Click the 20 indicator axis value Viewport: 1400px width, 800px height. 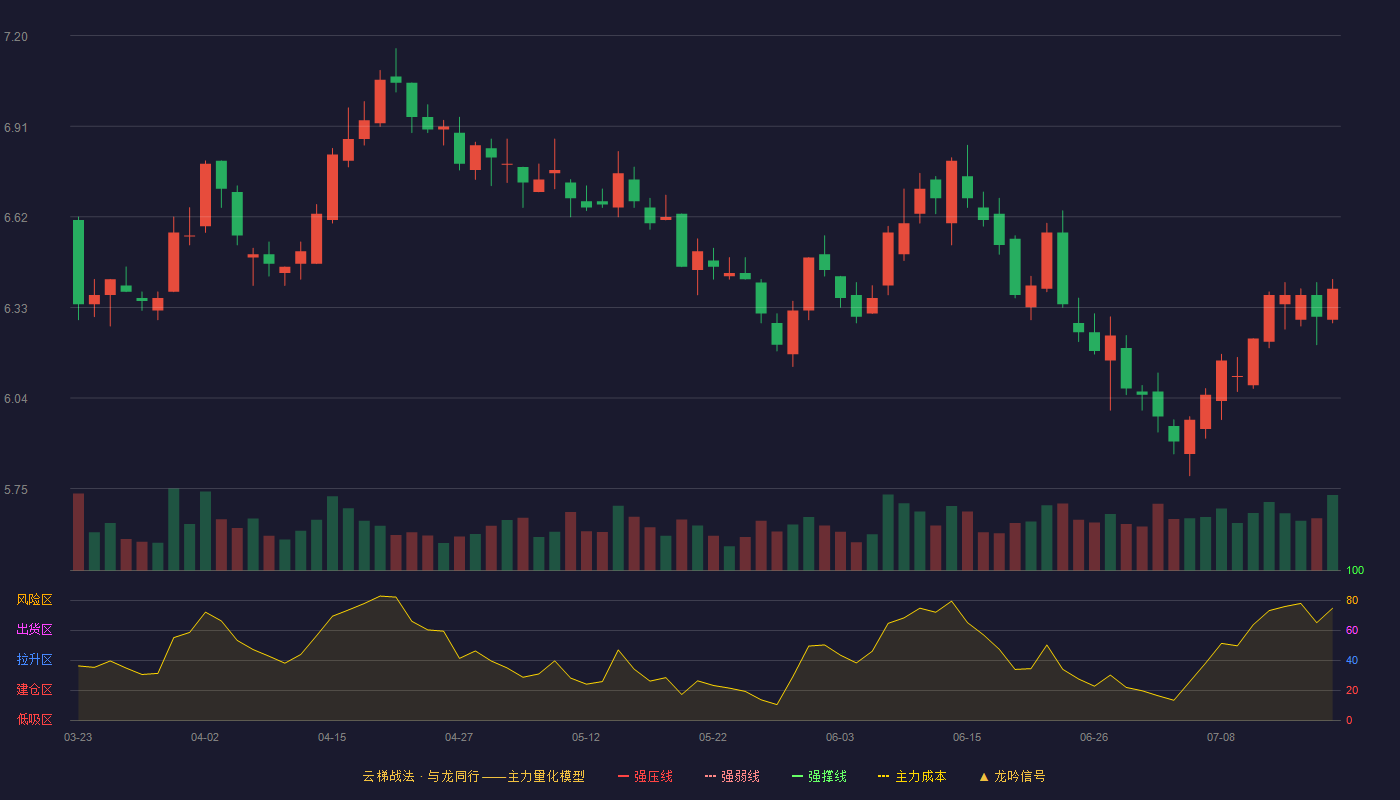pyautogui.click(x=1352, y=690)
